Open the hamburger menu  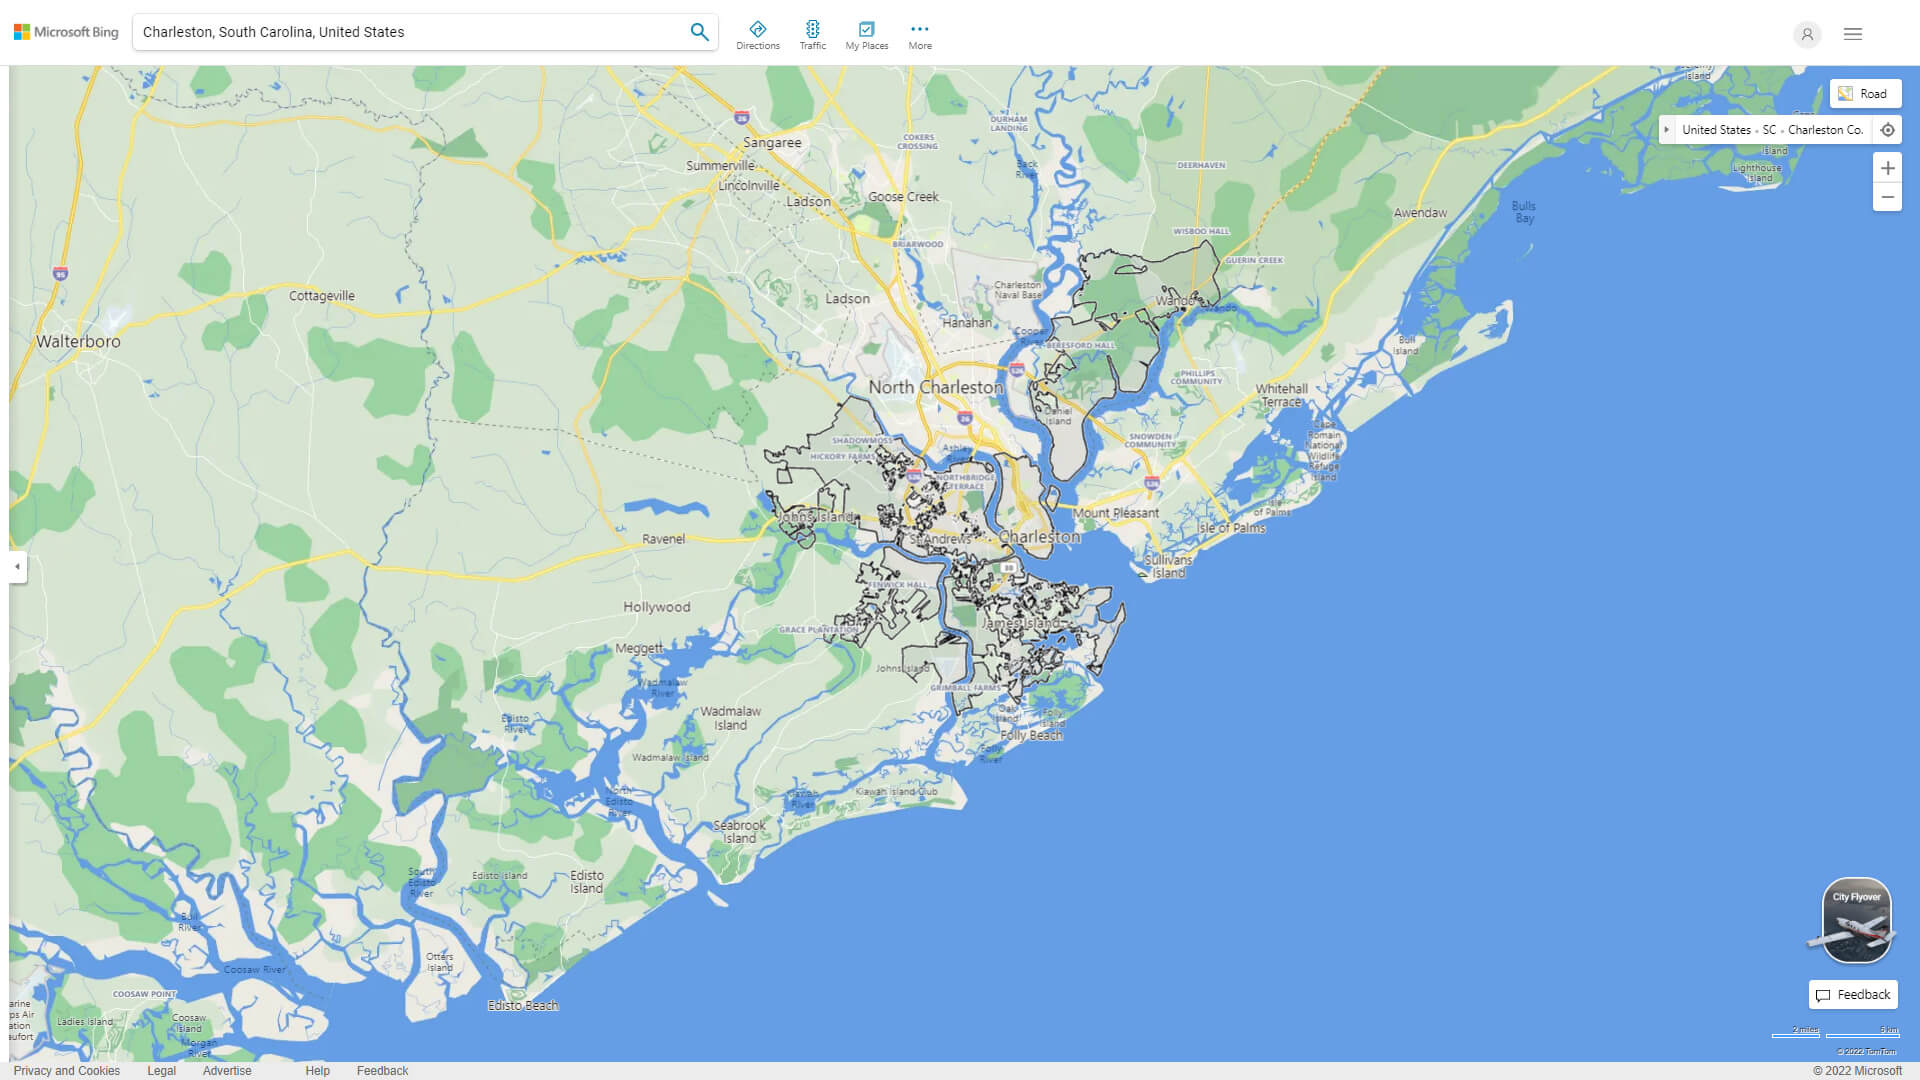pos(1852,33)
